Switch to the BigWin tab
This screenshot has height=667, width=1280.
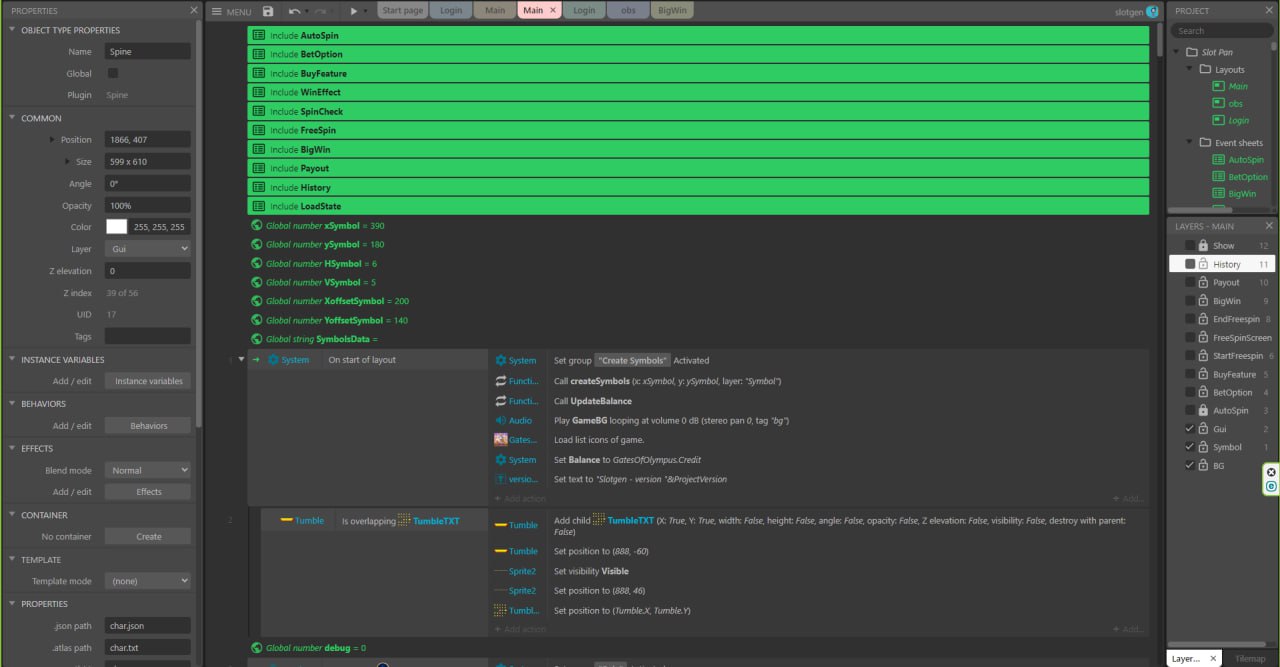click(x=672, y=10)
